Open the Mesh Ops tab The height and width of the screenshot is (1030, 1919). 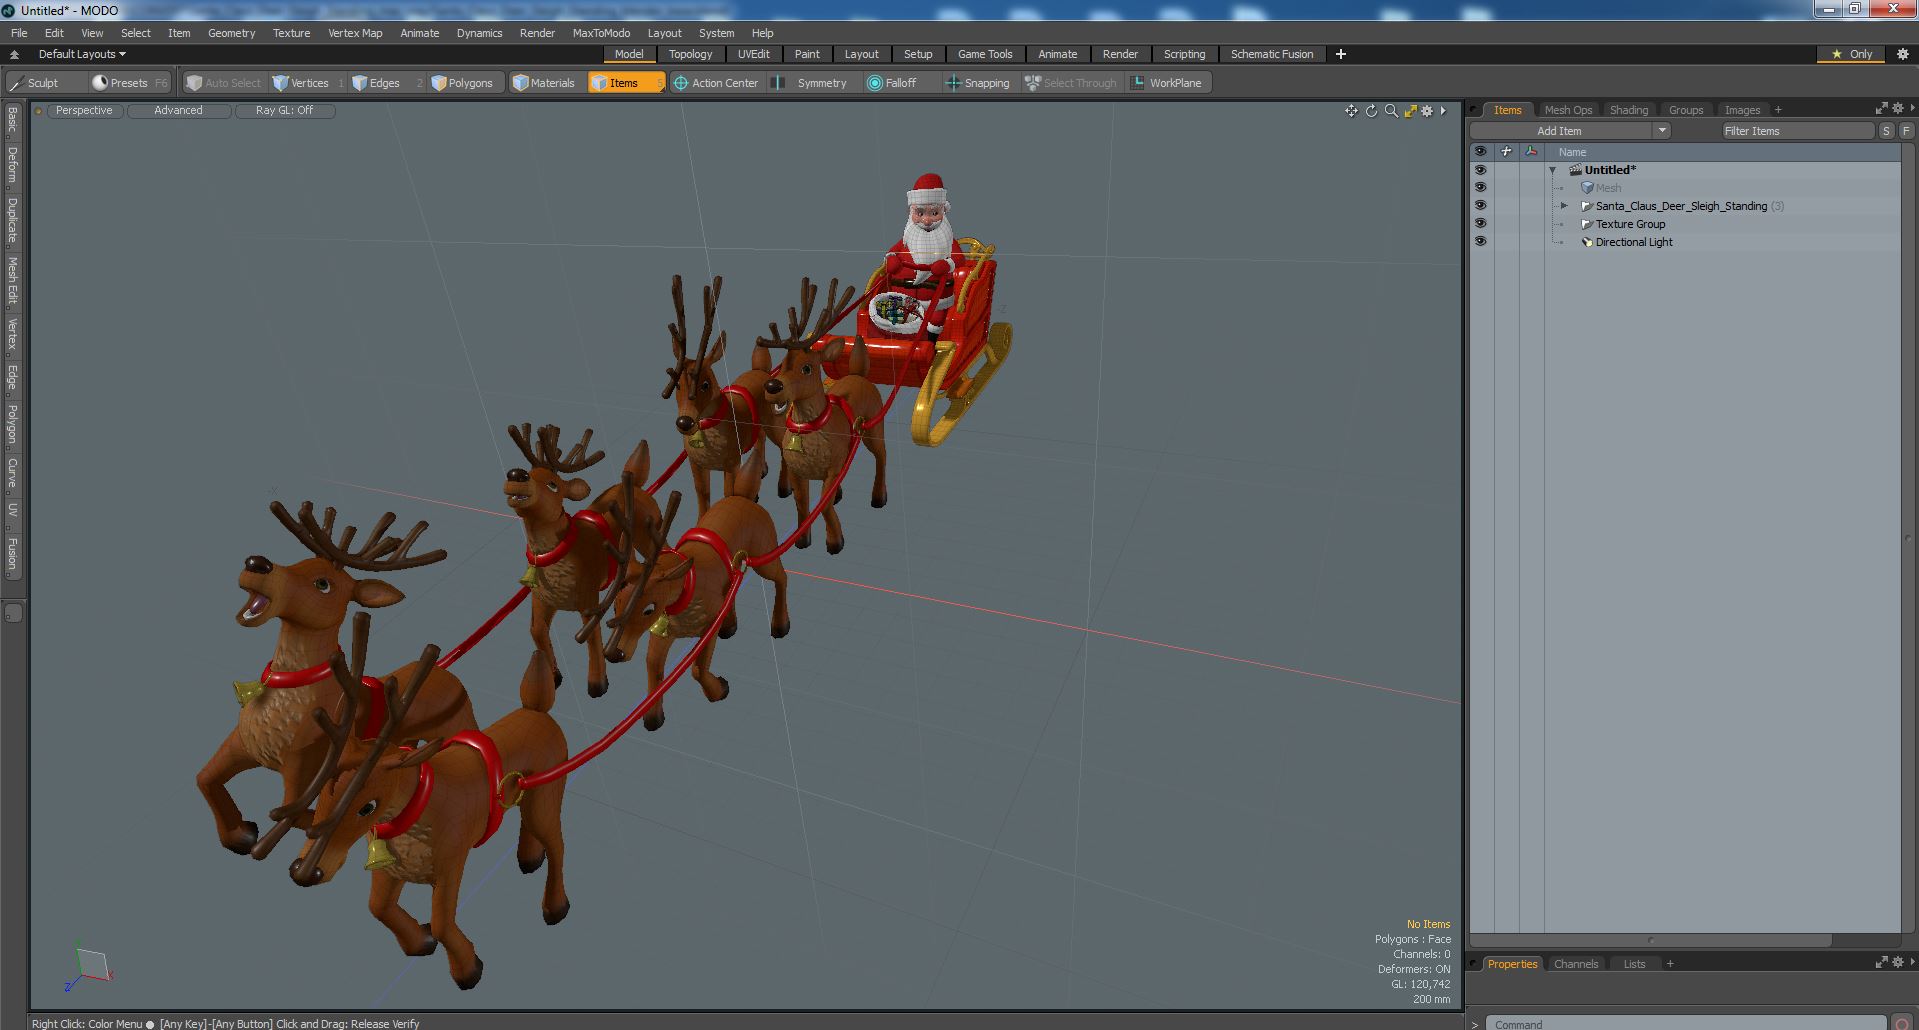1568,110
